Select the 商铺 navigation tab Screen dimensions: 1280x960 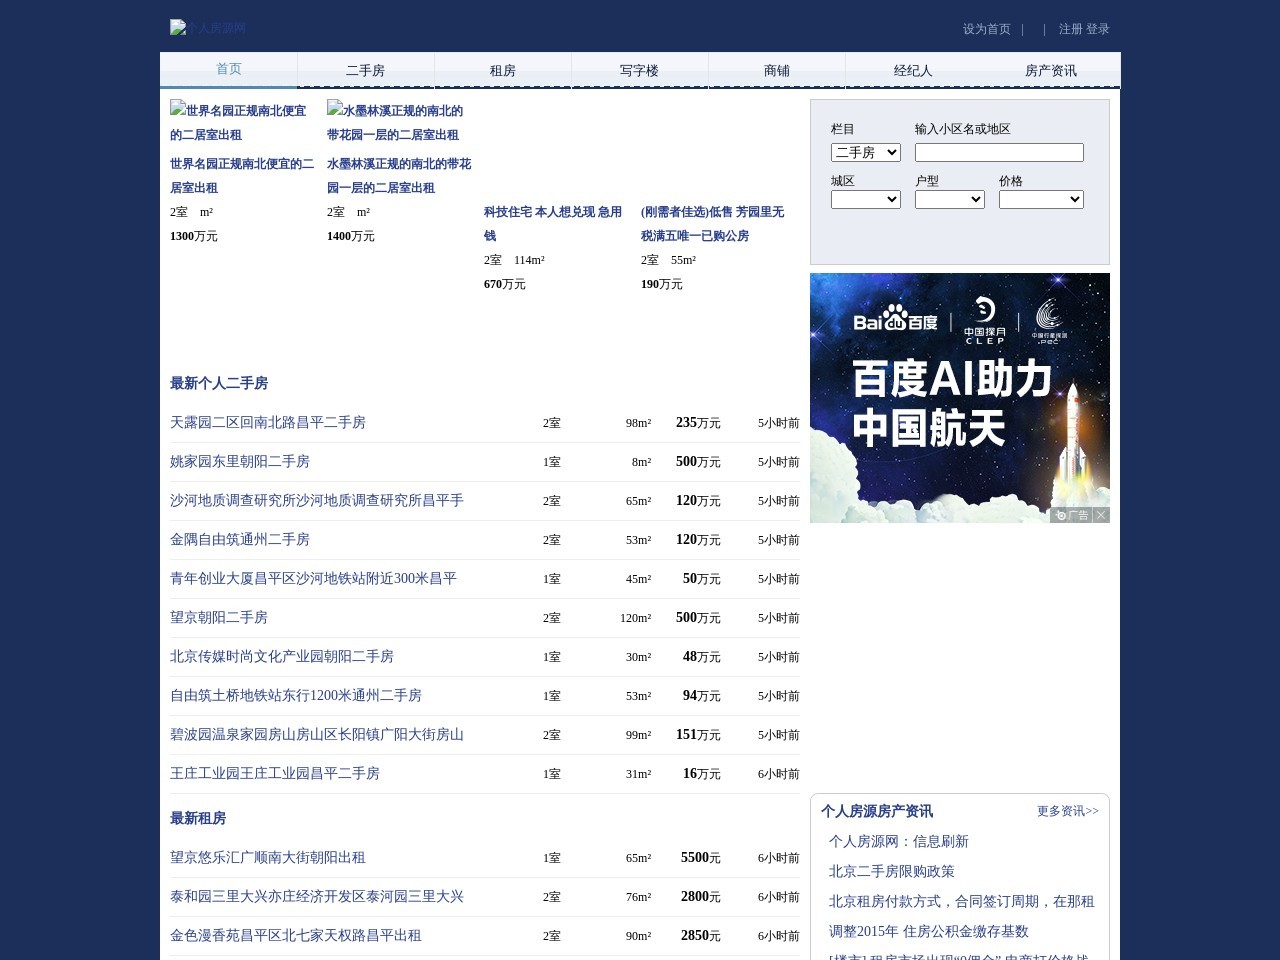(776, 70)
